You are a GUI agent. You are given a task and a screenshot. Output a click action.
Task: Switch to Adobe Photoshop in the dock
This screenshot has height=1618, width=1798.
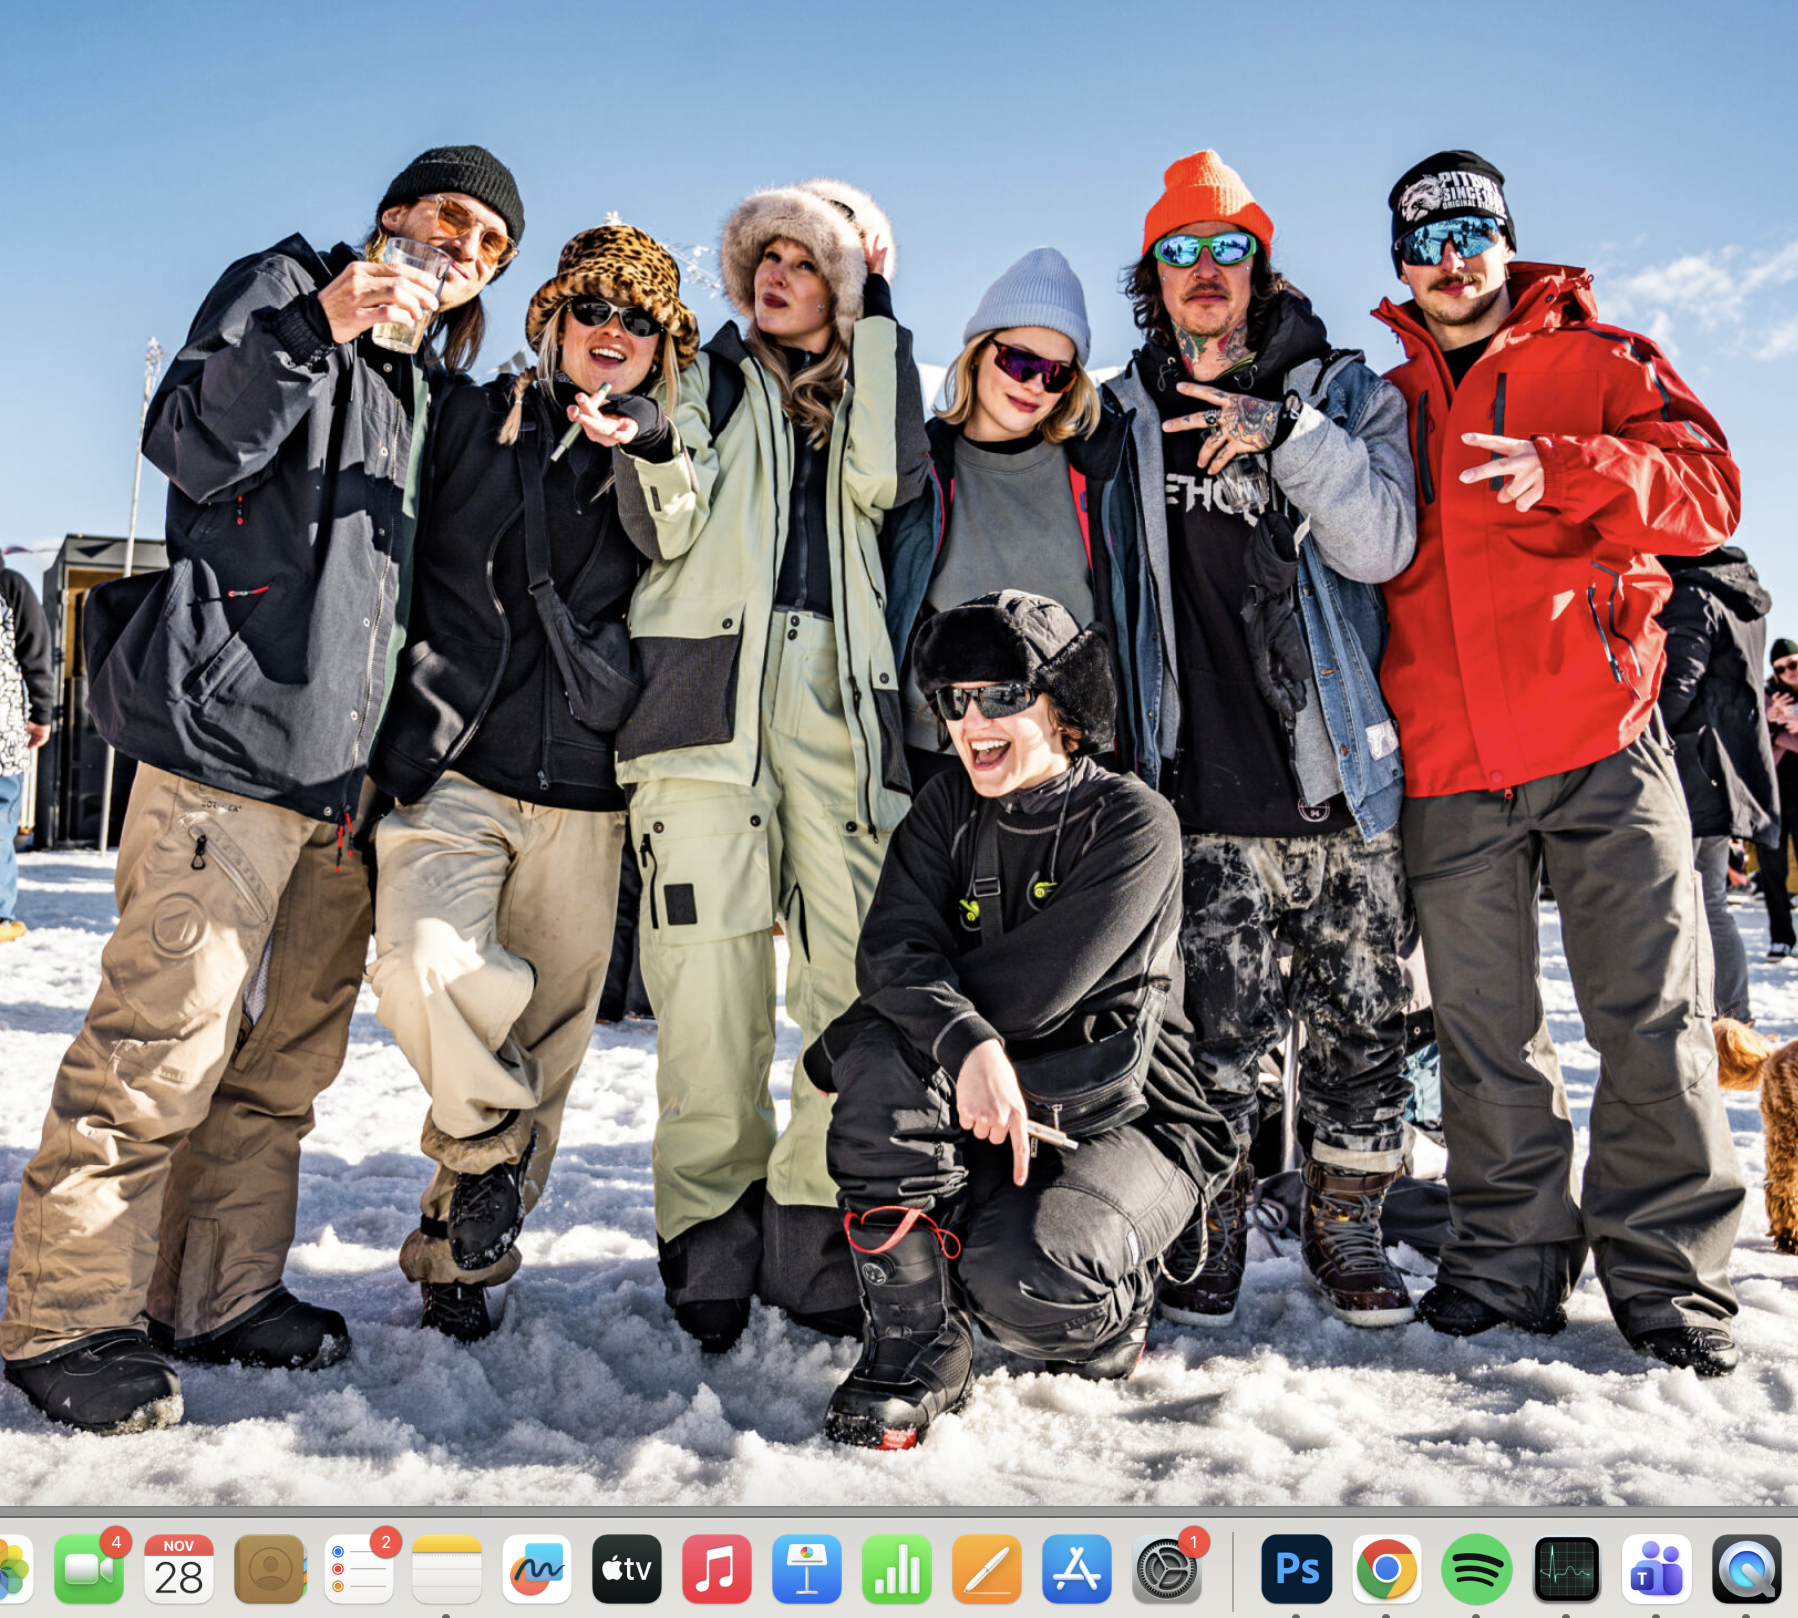click(x=1297, y=1569)
